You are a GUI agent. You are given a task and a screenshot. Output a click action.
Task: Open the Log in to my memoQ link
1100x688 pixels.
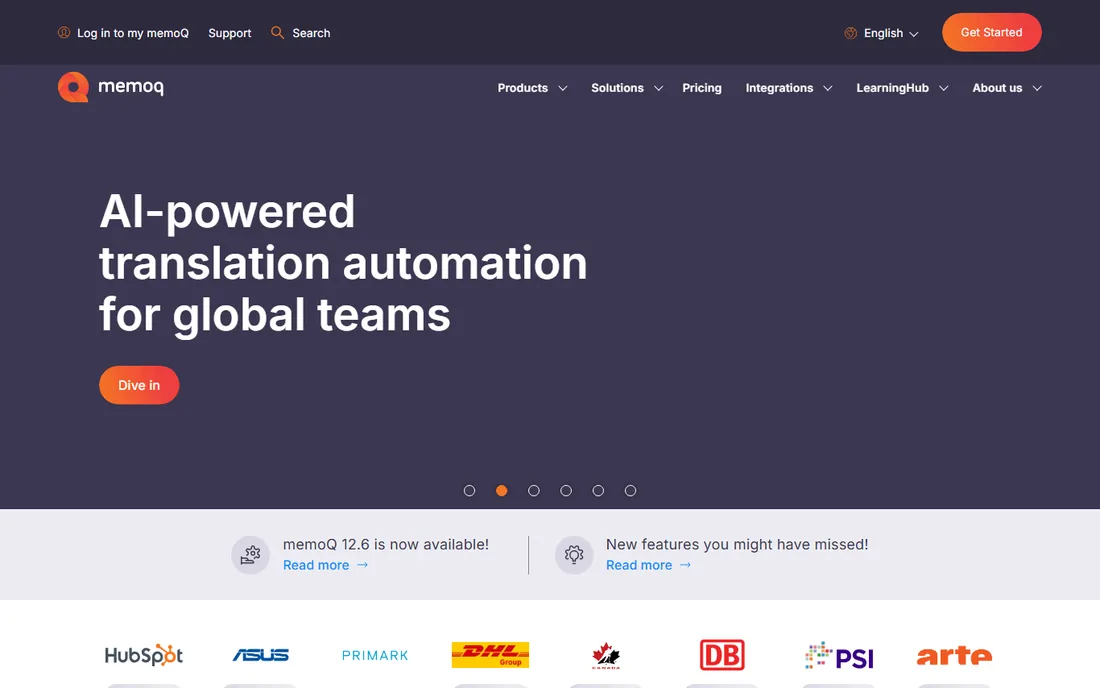(x=133, y=33)
